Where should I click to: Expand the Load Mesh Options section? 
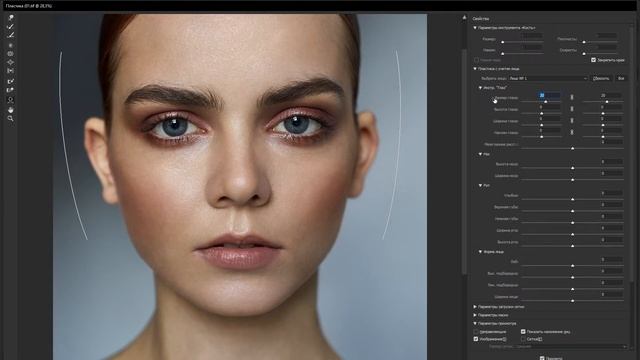point(475,307)
